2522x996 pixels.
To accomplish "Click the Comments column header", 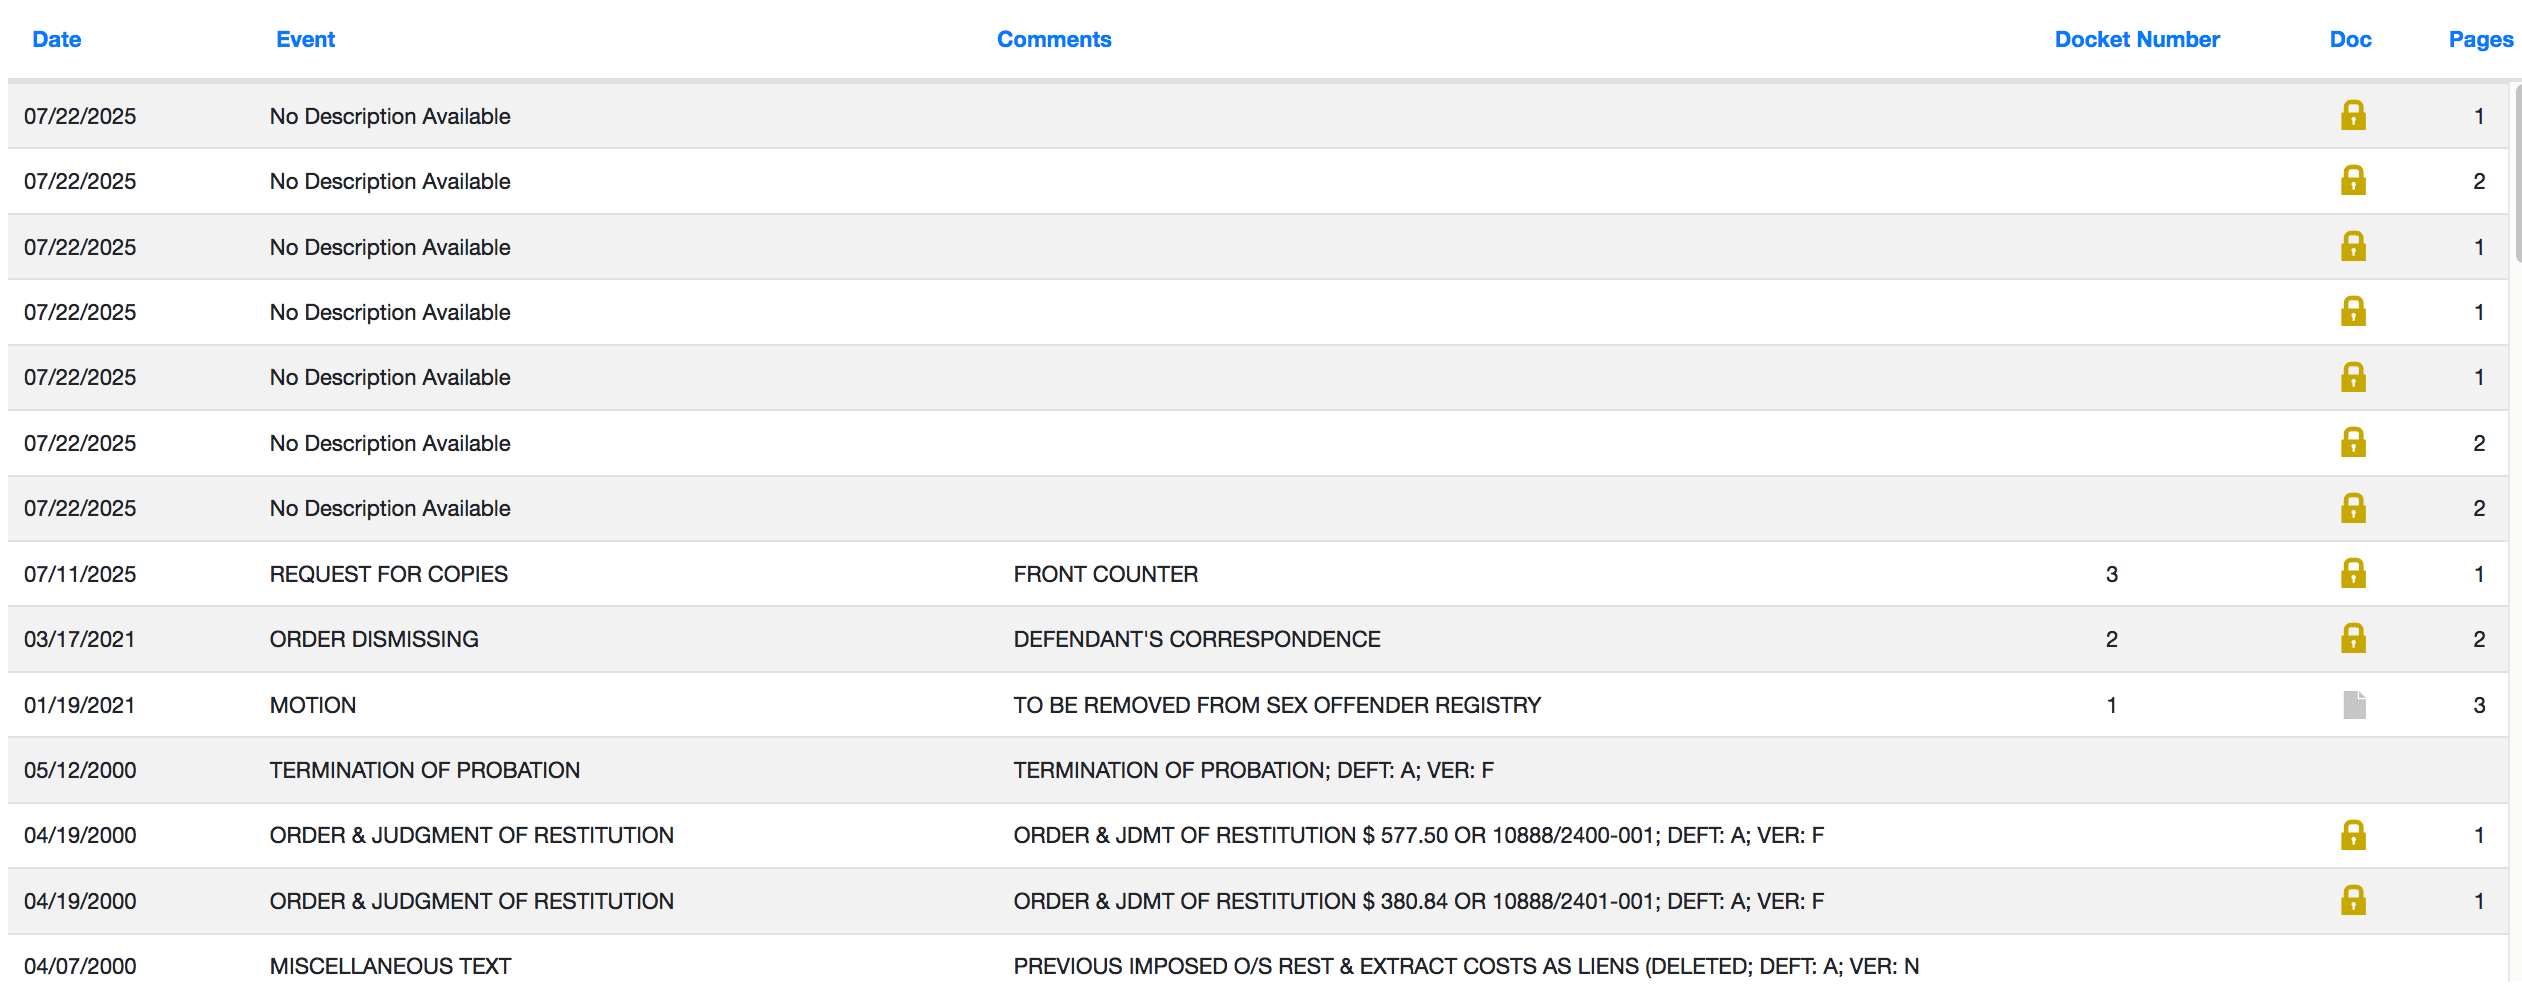I will (x=1053, y=39).
